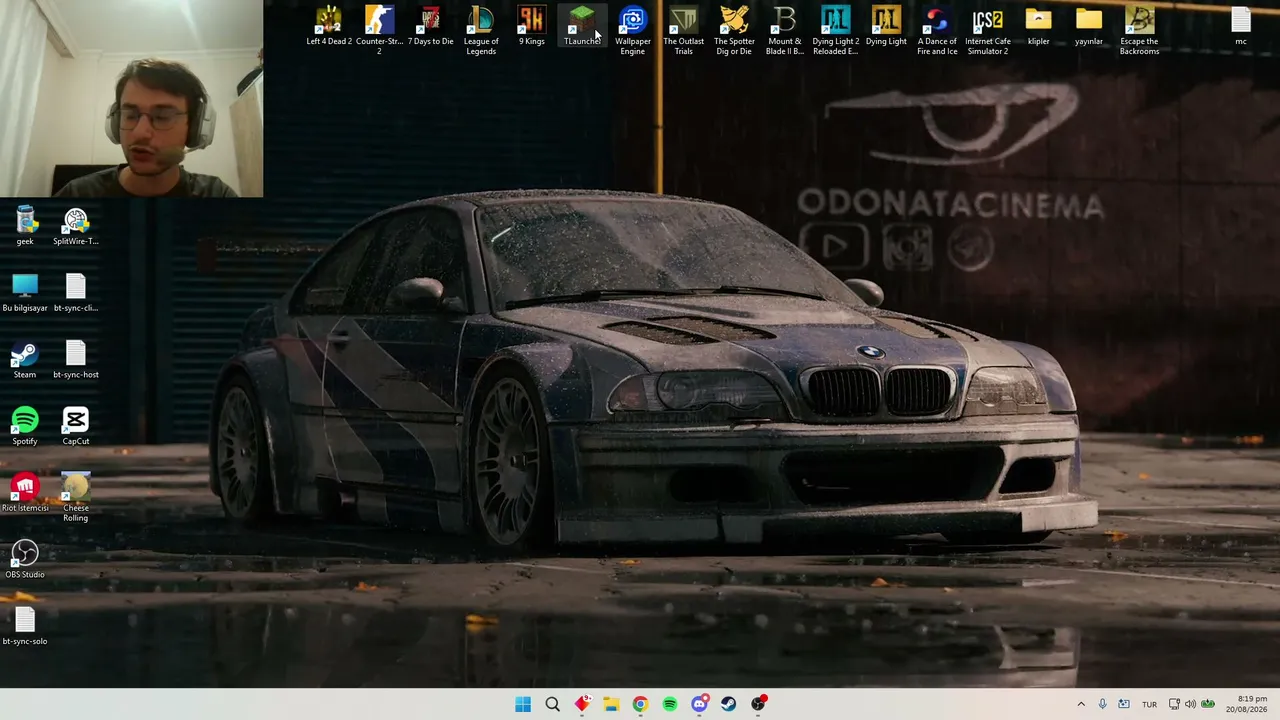Image resolution: width=1280 pixels, height=720 pixels.
Task: Select the mc file on desktop
Action: pyautogui.click(x=1241, y=27)
